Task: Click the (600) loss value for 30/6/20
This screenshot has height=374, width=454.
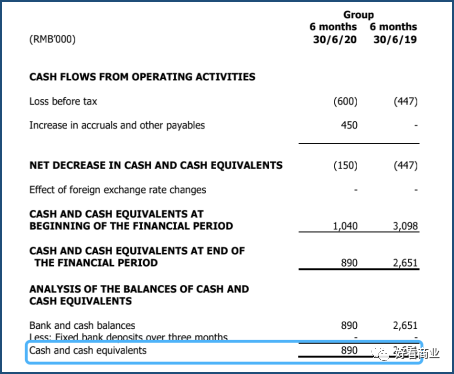Action: (x=345, y=101)
